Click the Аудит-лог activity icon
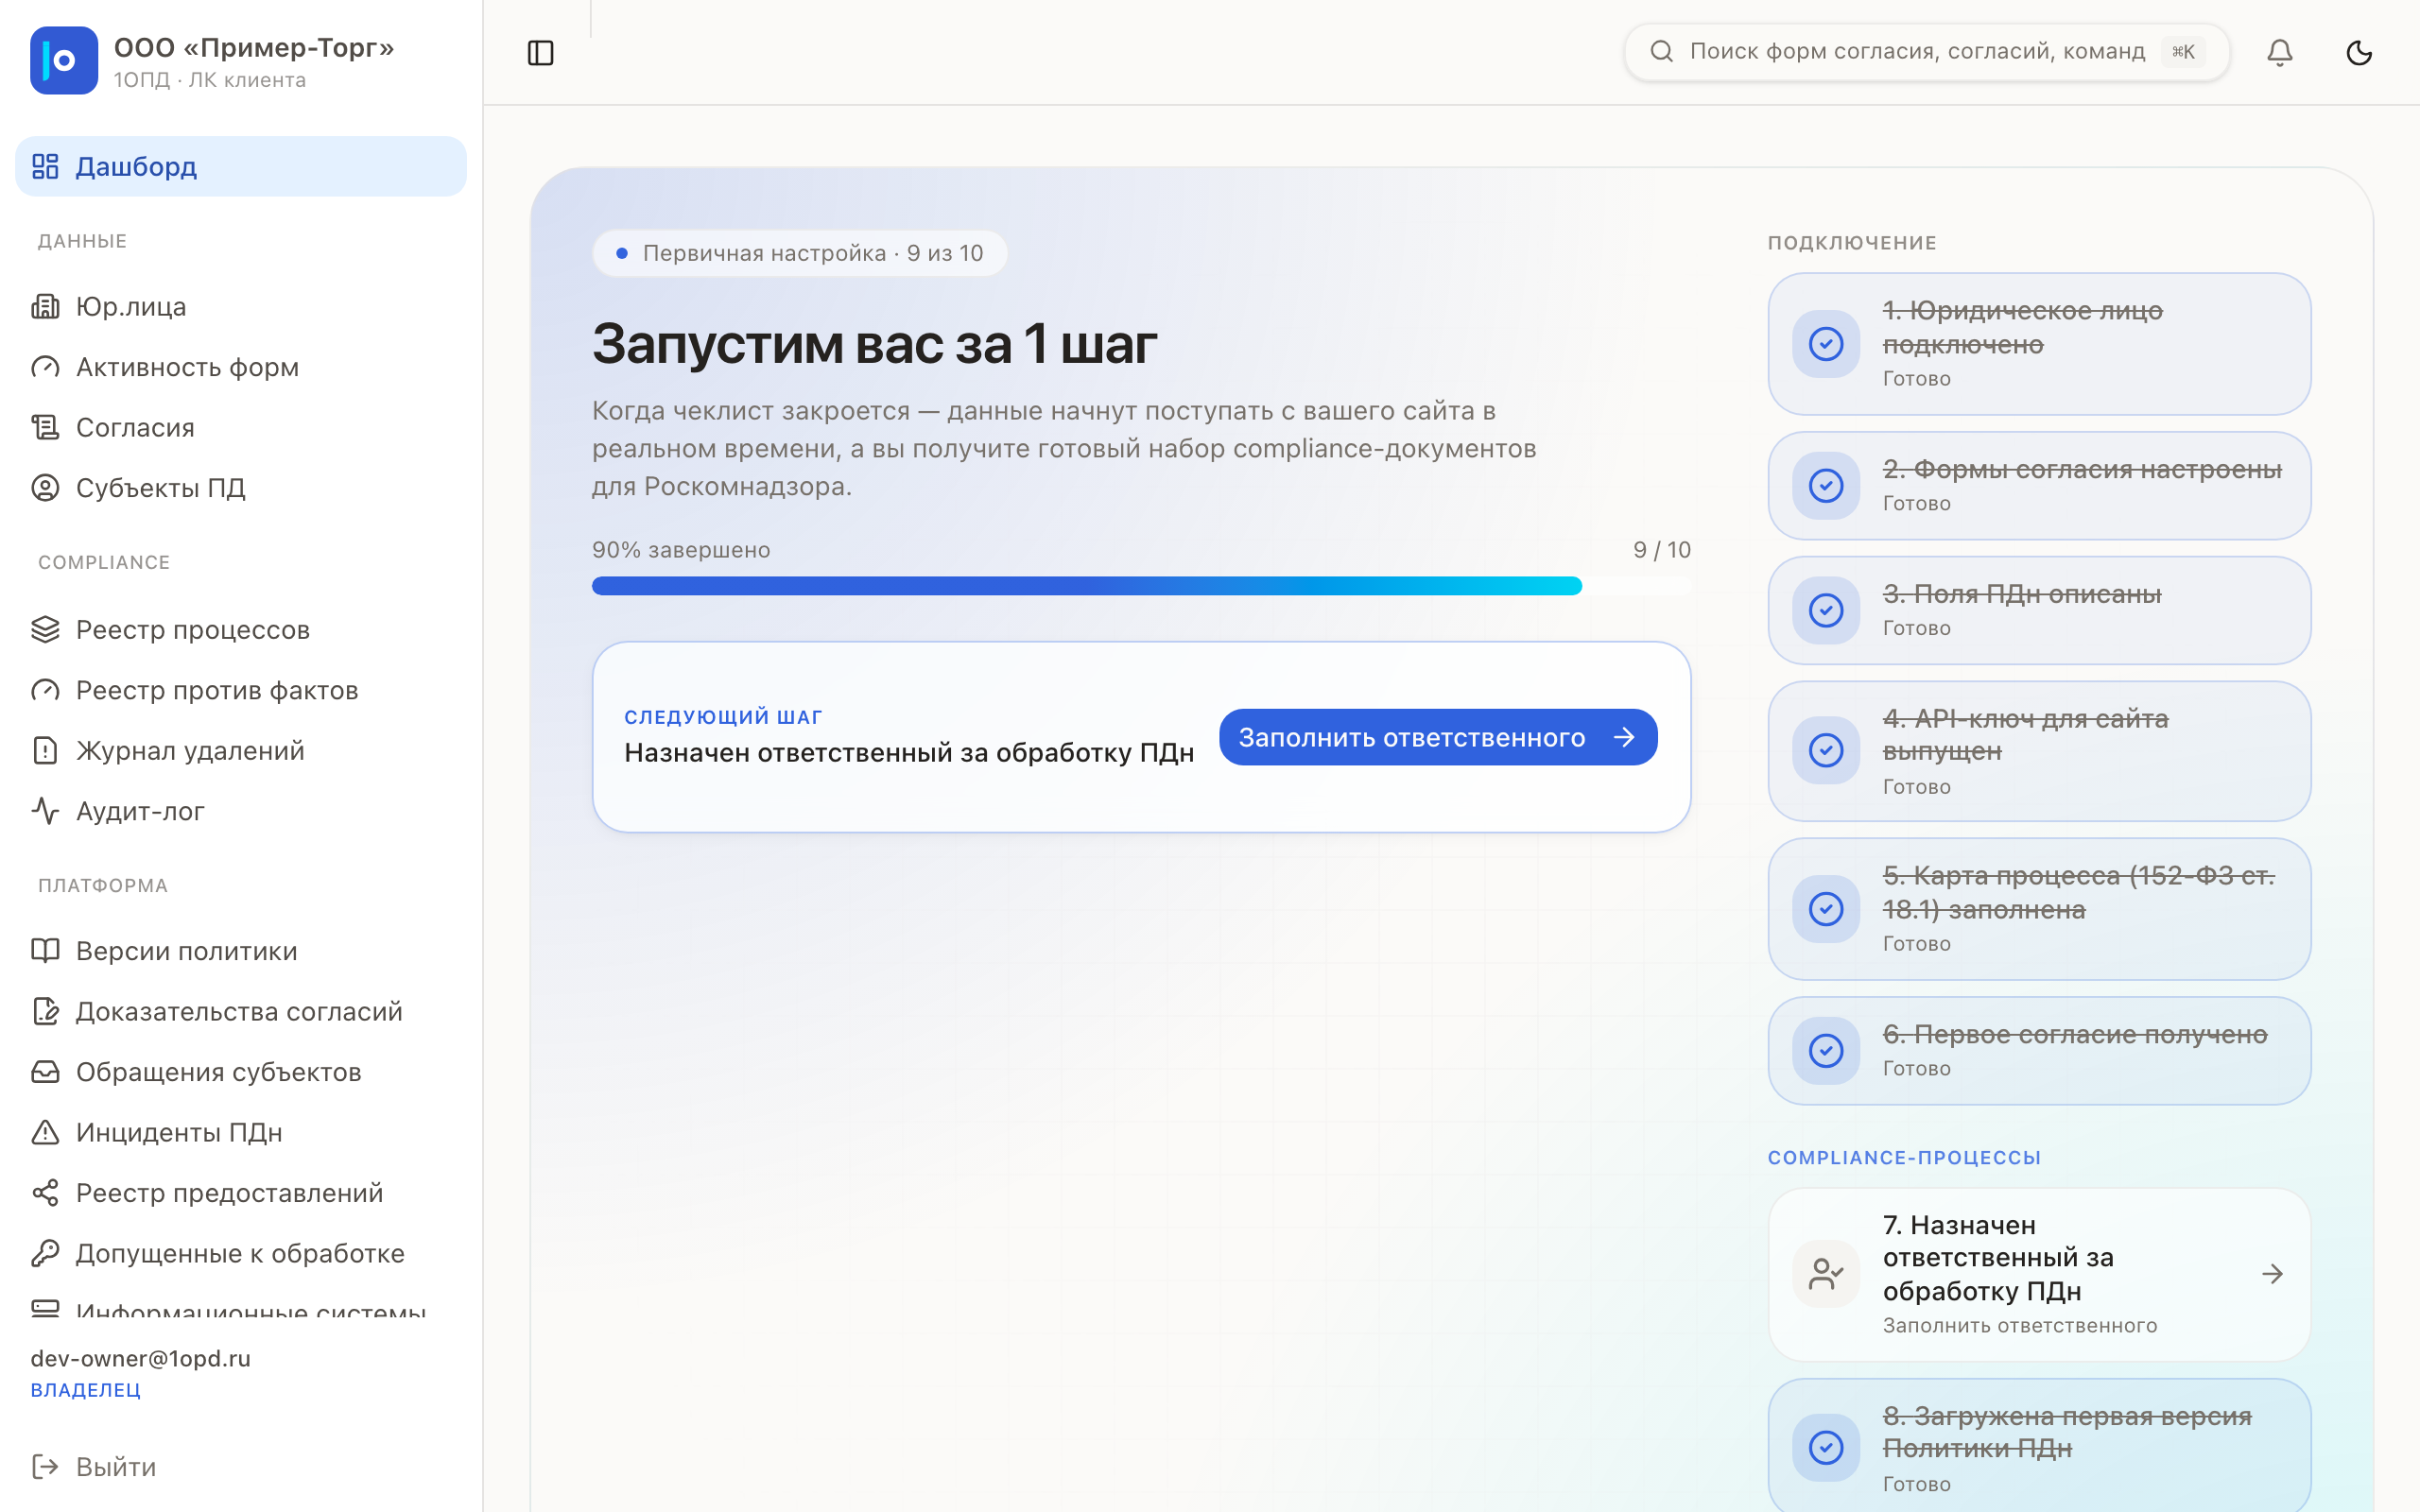 (45, 811)
